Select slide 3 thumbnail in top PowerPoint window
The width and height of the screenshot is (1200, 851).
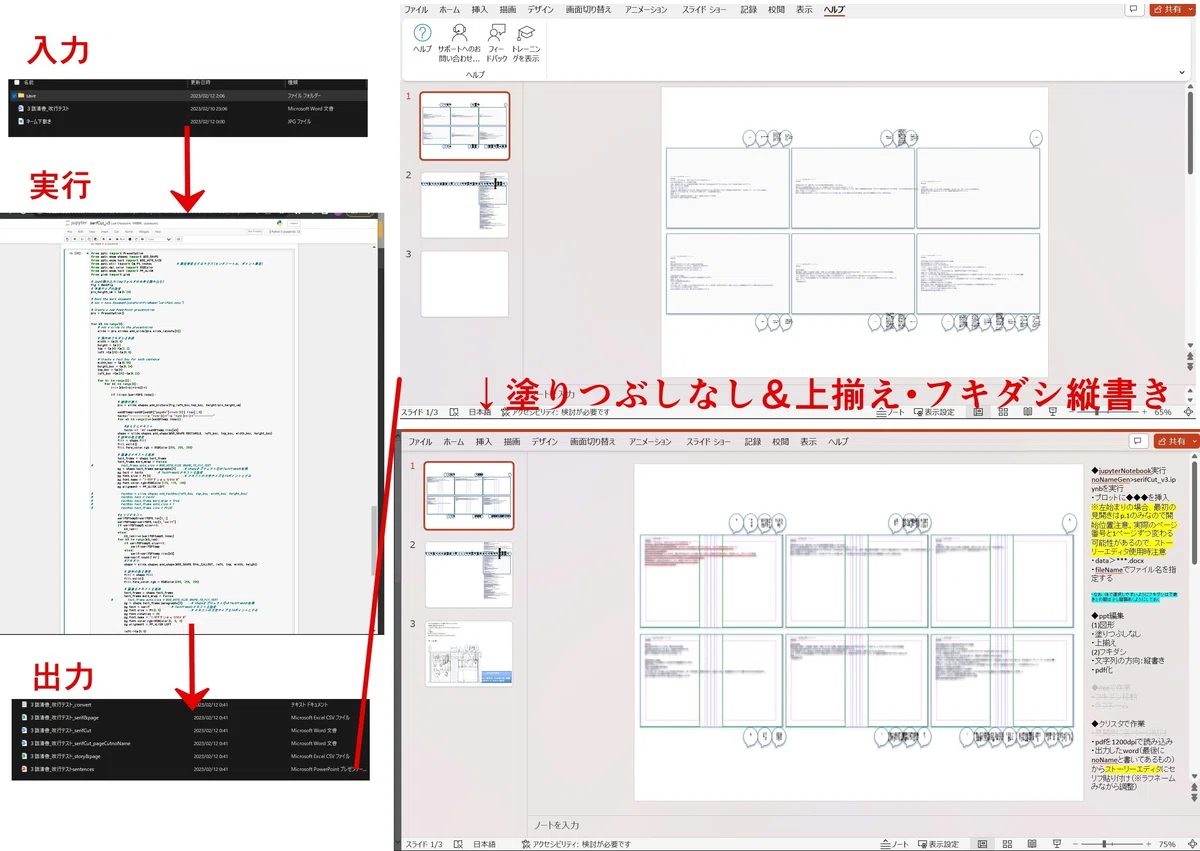[464, 284]
